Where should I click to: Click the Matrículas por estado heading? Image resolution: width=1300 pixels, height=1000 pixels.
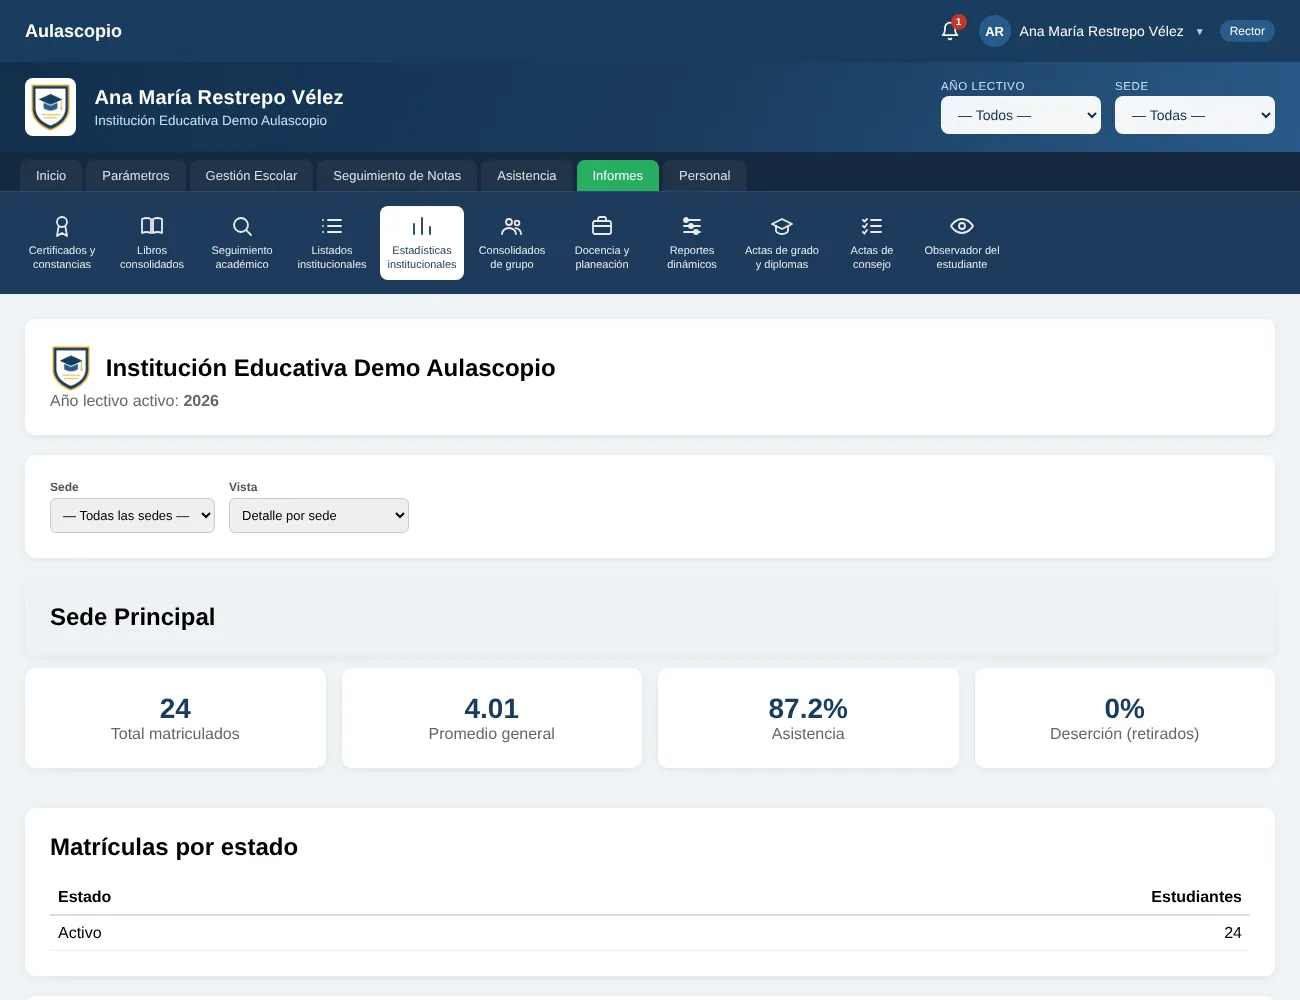(174, 847)
